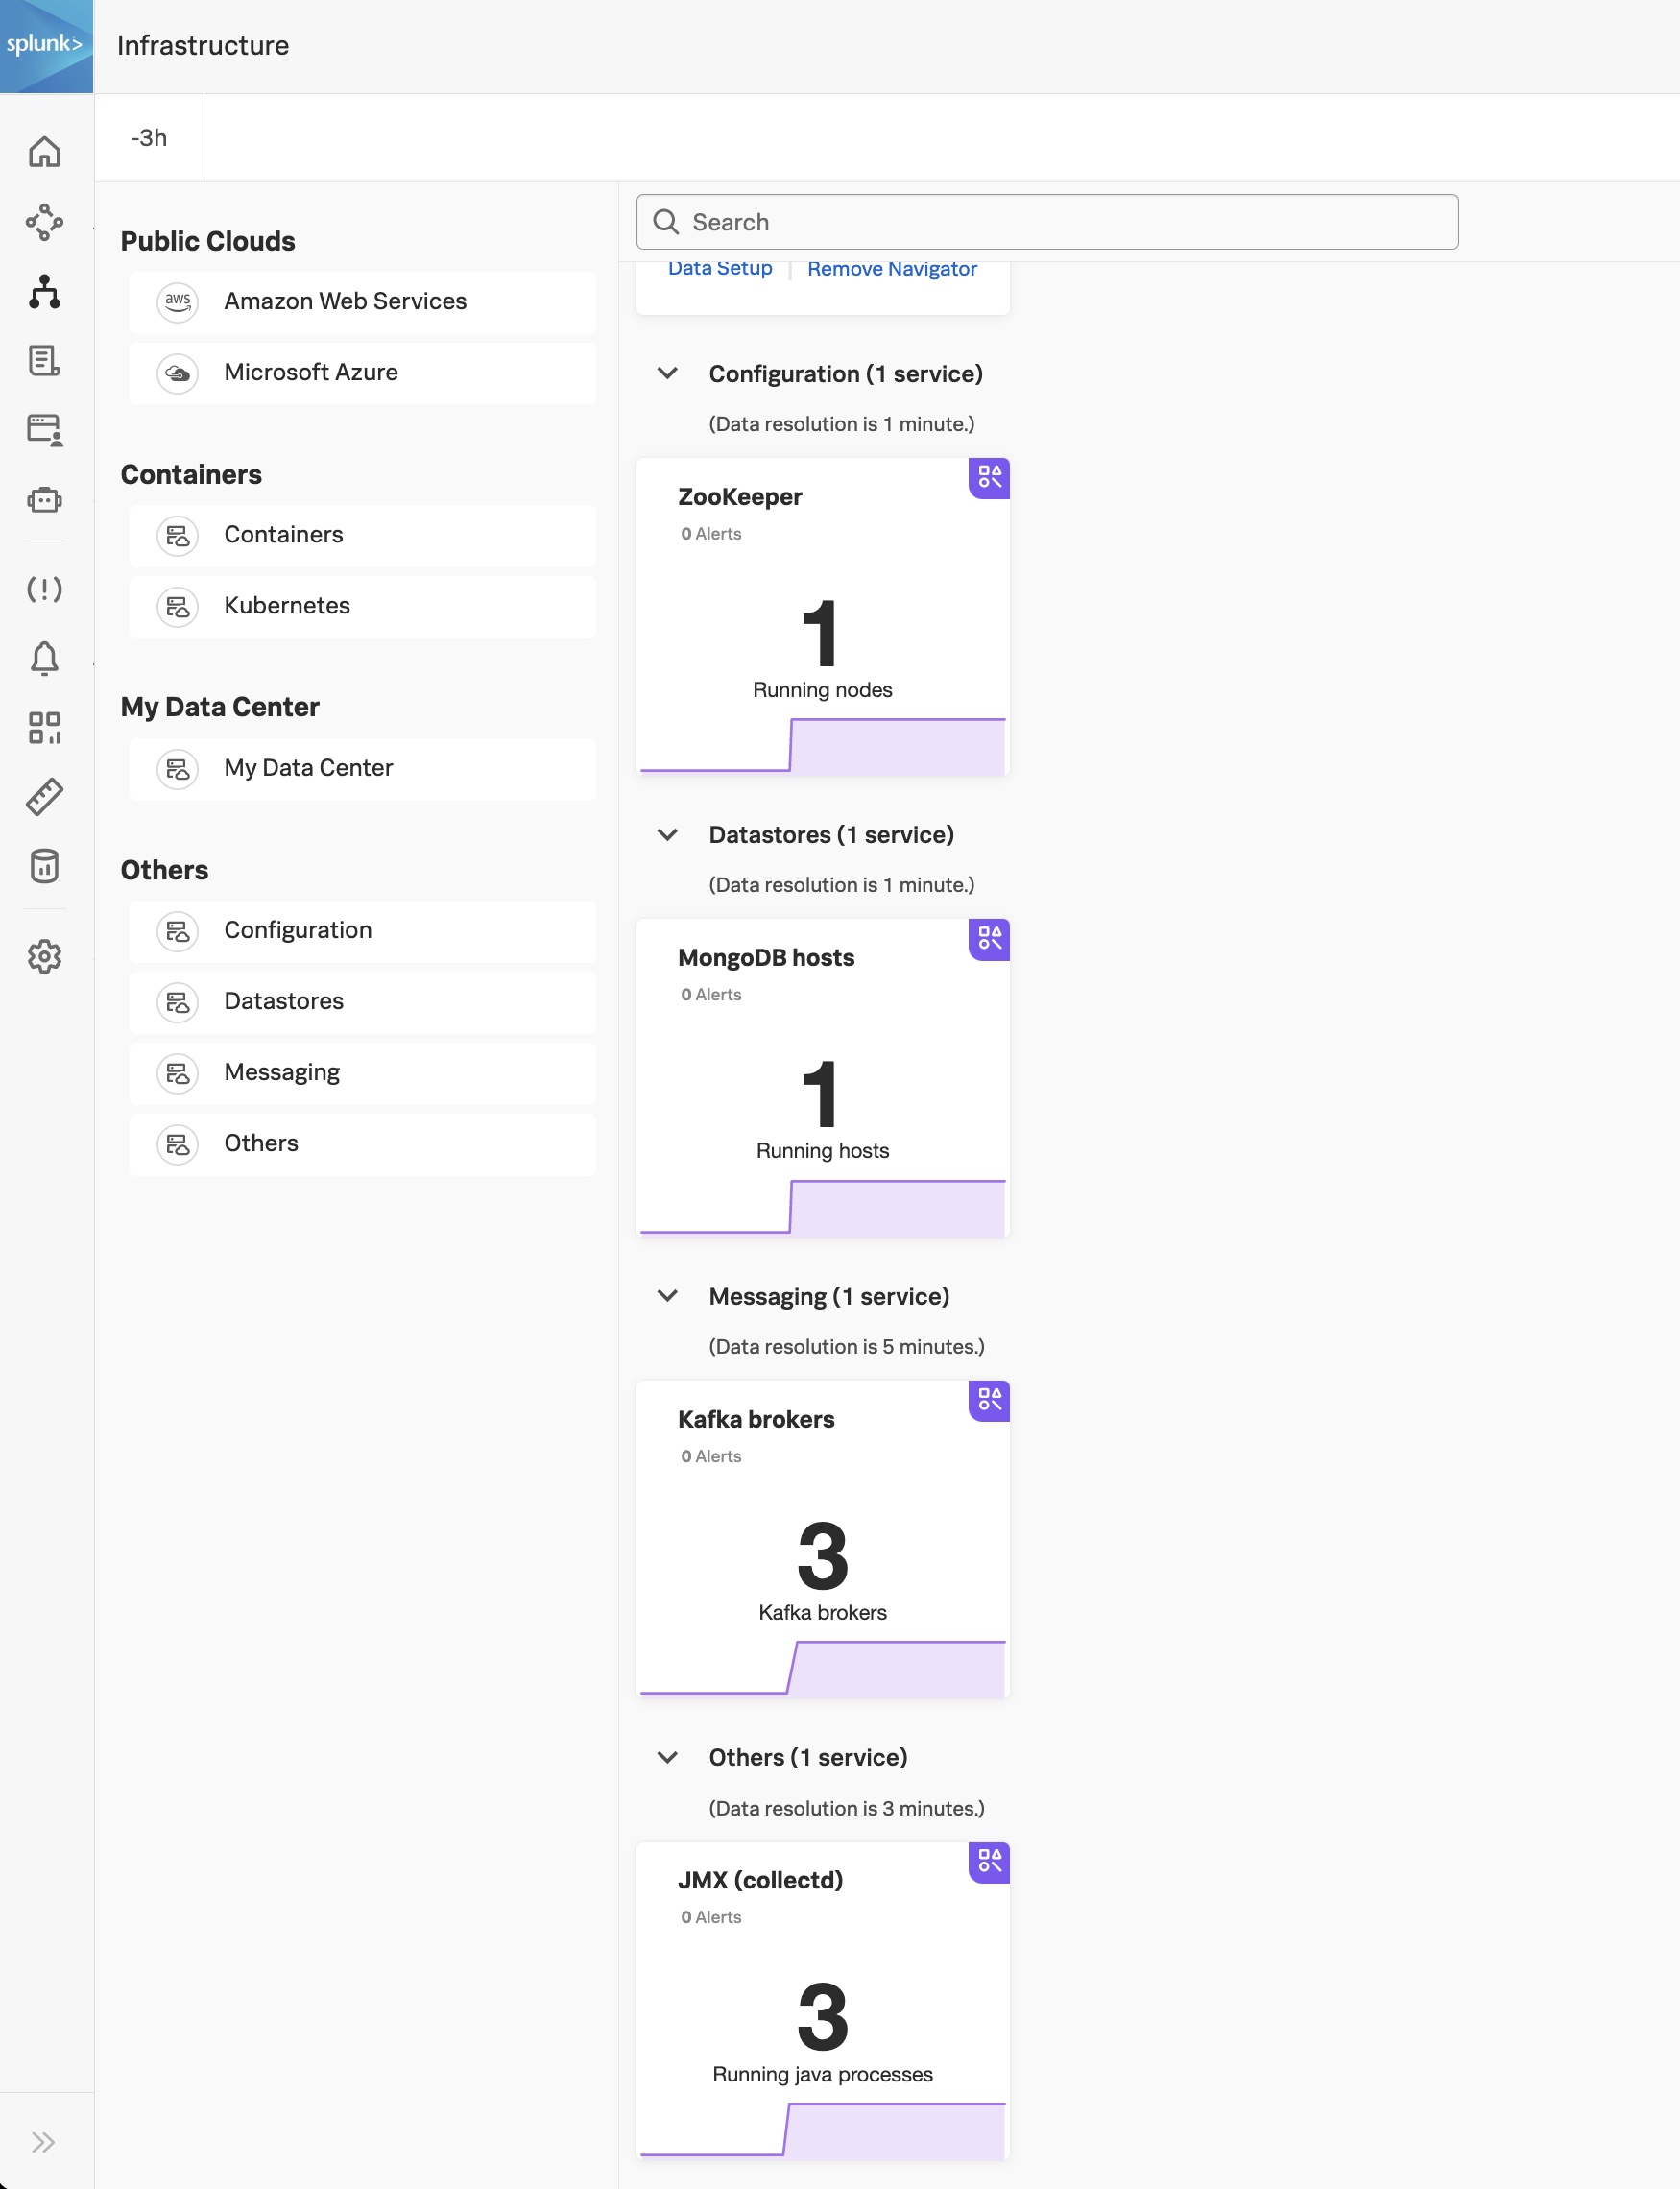Click the Remove Navigator link
Viewport: 1680px width, 2189px height.
click(892, 268)
